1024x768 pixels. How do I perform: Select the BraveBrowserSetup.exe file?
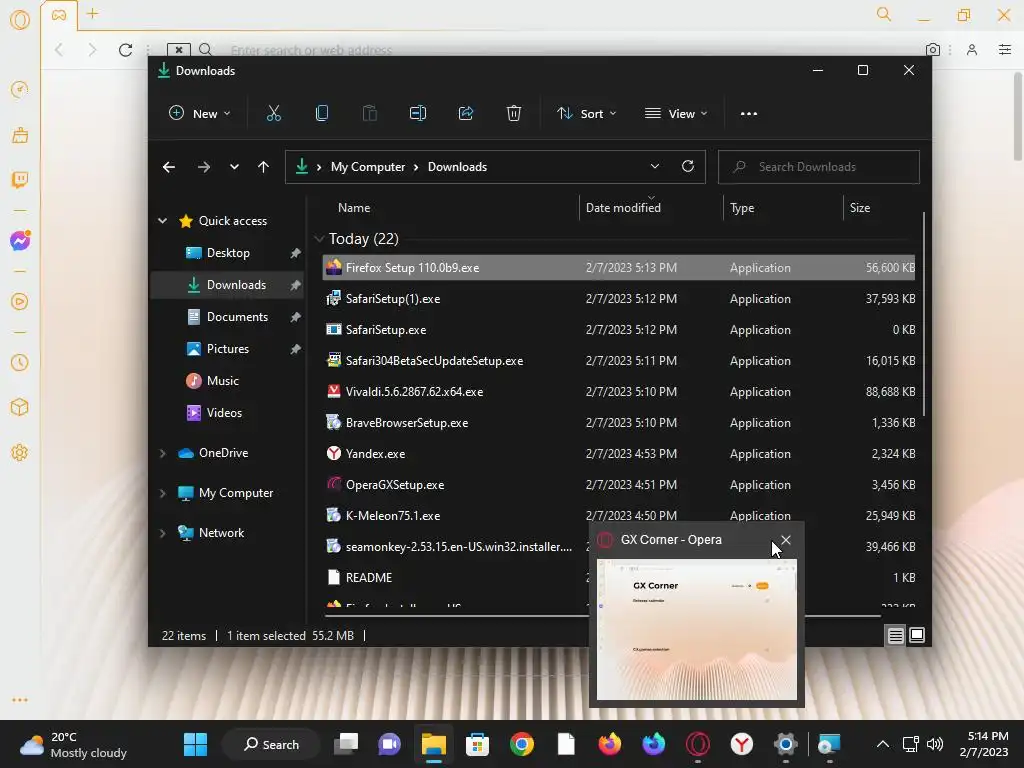pos(619,423)
